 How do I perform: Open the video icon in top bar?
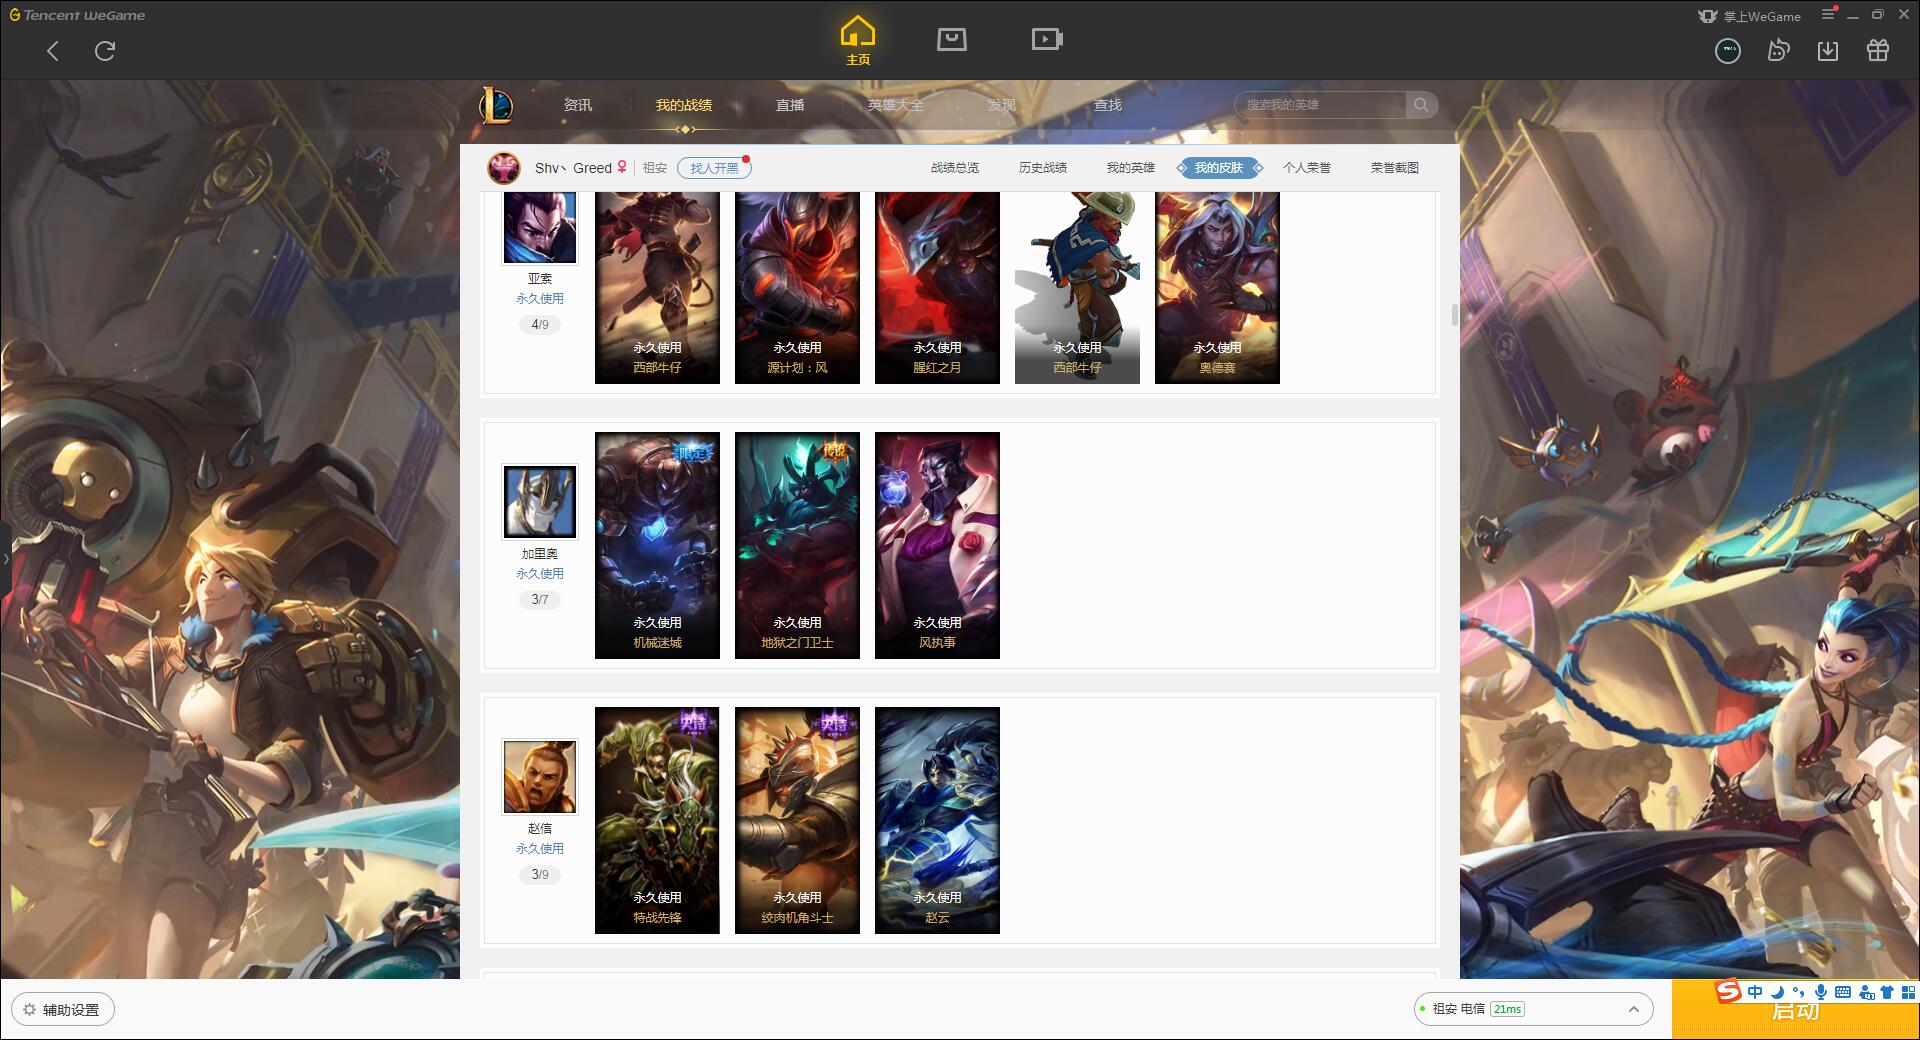pos(1047,39)
